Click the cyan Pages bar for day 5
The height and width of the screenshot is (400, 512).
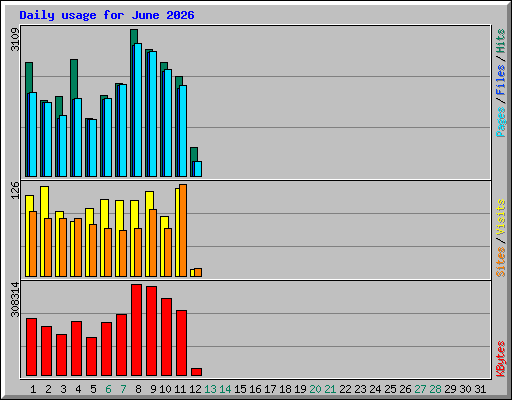[x=93, y=148]
